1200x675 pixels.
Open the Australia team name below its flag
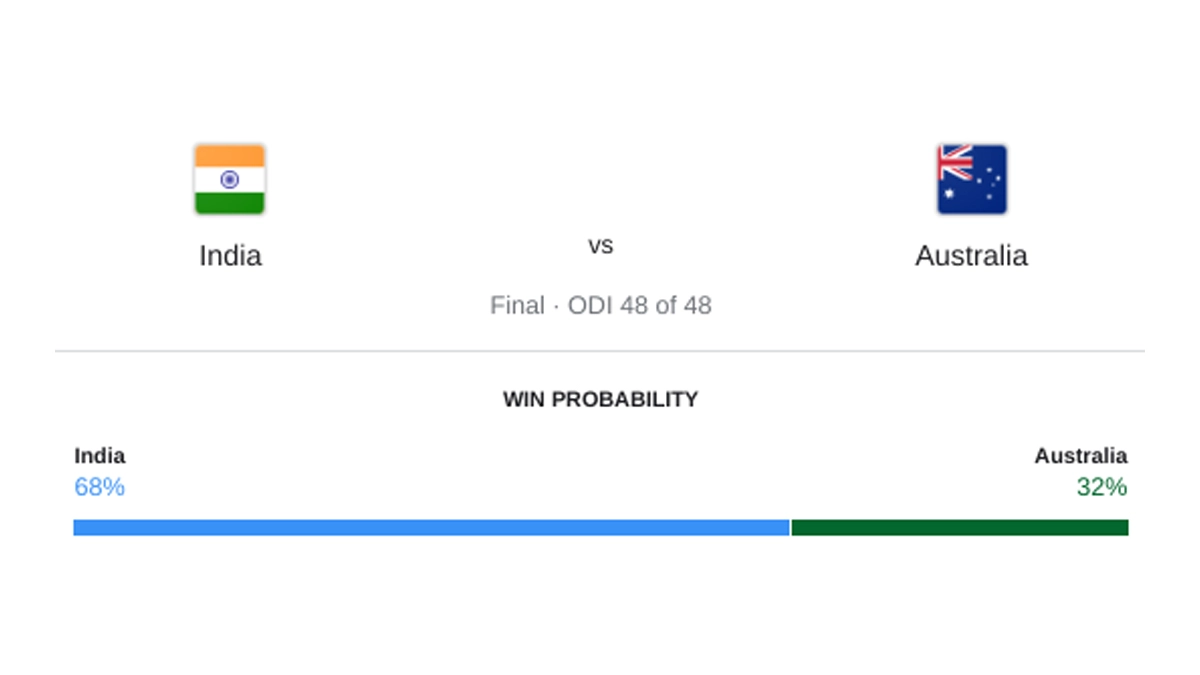971,256
